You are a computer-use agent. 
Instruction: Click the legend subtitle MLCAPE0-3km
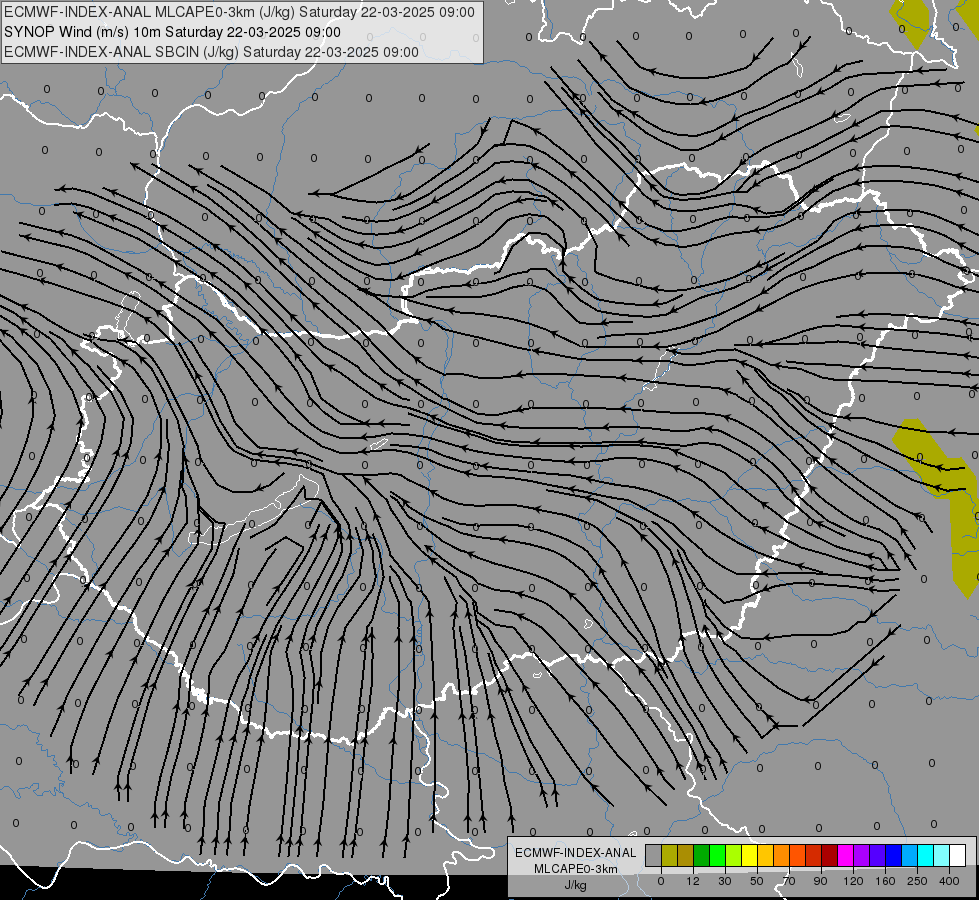pos(576,869)
